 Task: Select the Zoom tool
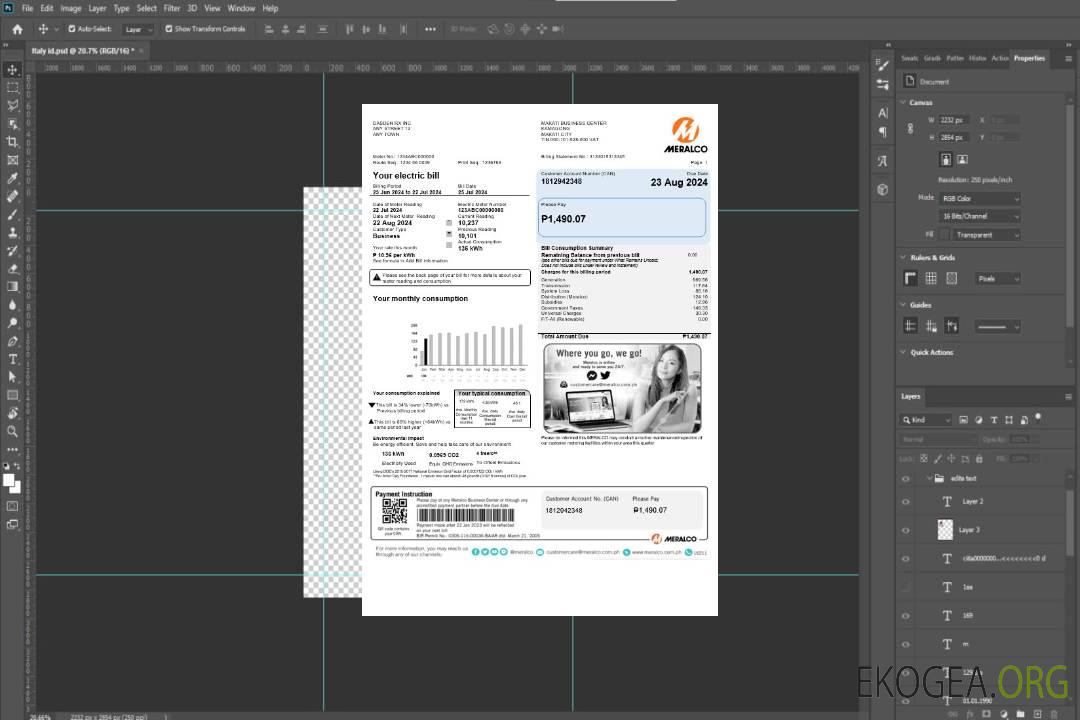pyautogui.click(x=12, y=431)
